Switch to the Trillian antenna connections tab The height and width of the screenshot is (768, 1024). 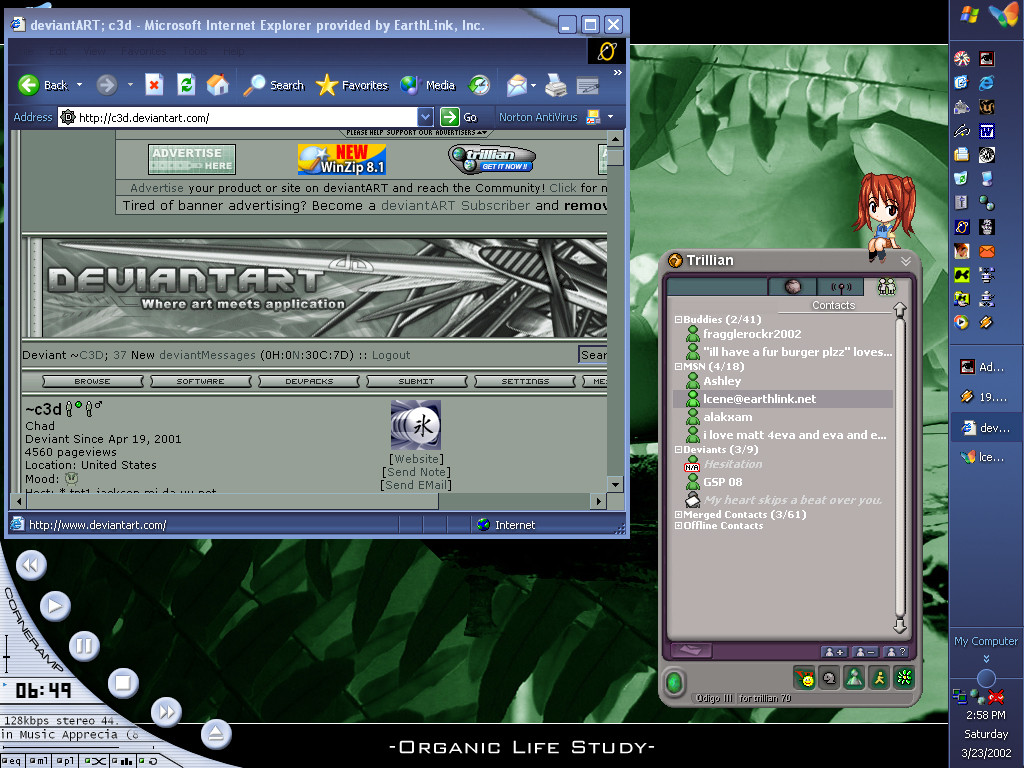click(840, 287)
